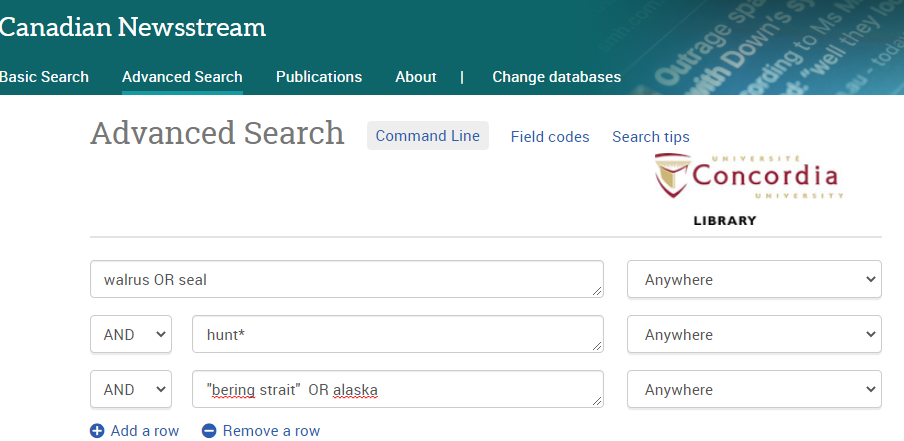This screenshot has width=904, height=441.
Task: Click the Remove a row link text
Action: point(271,431)
